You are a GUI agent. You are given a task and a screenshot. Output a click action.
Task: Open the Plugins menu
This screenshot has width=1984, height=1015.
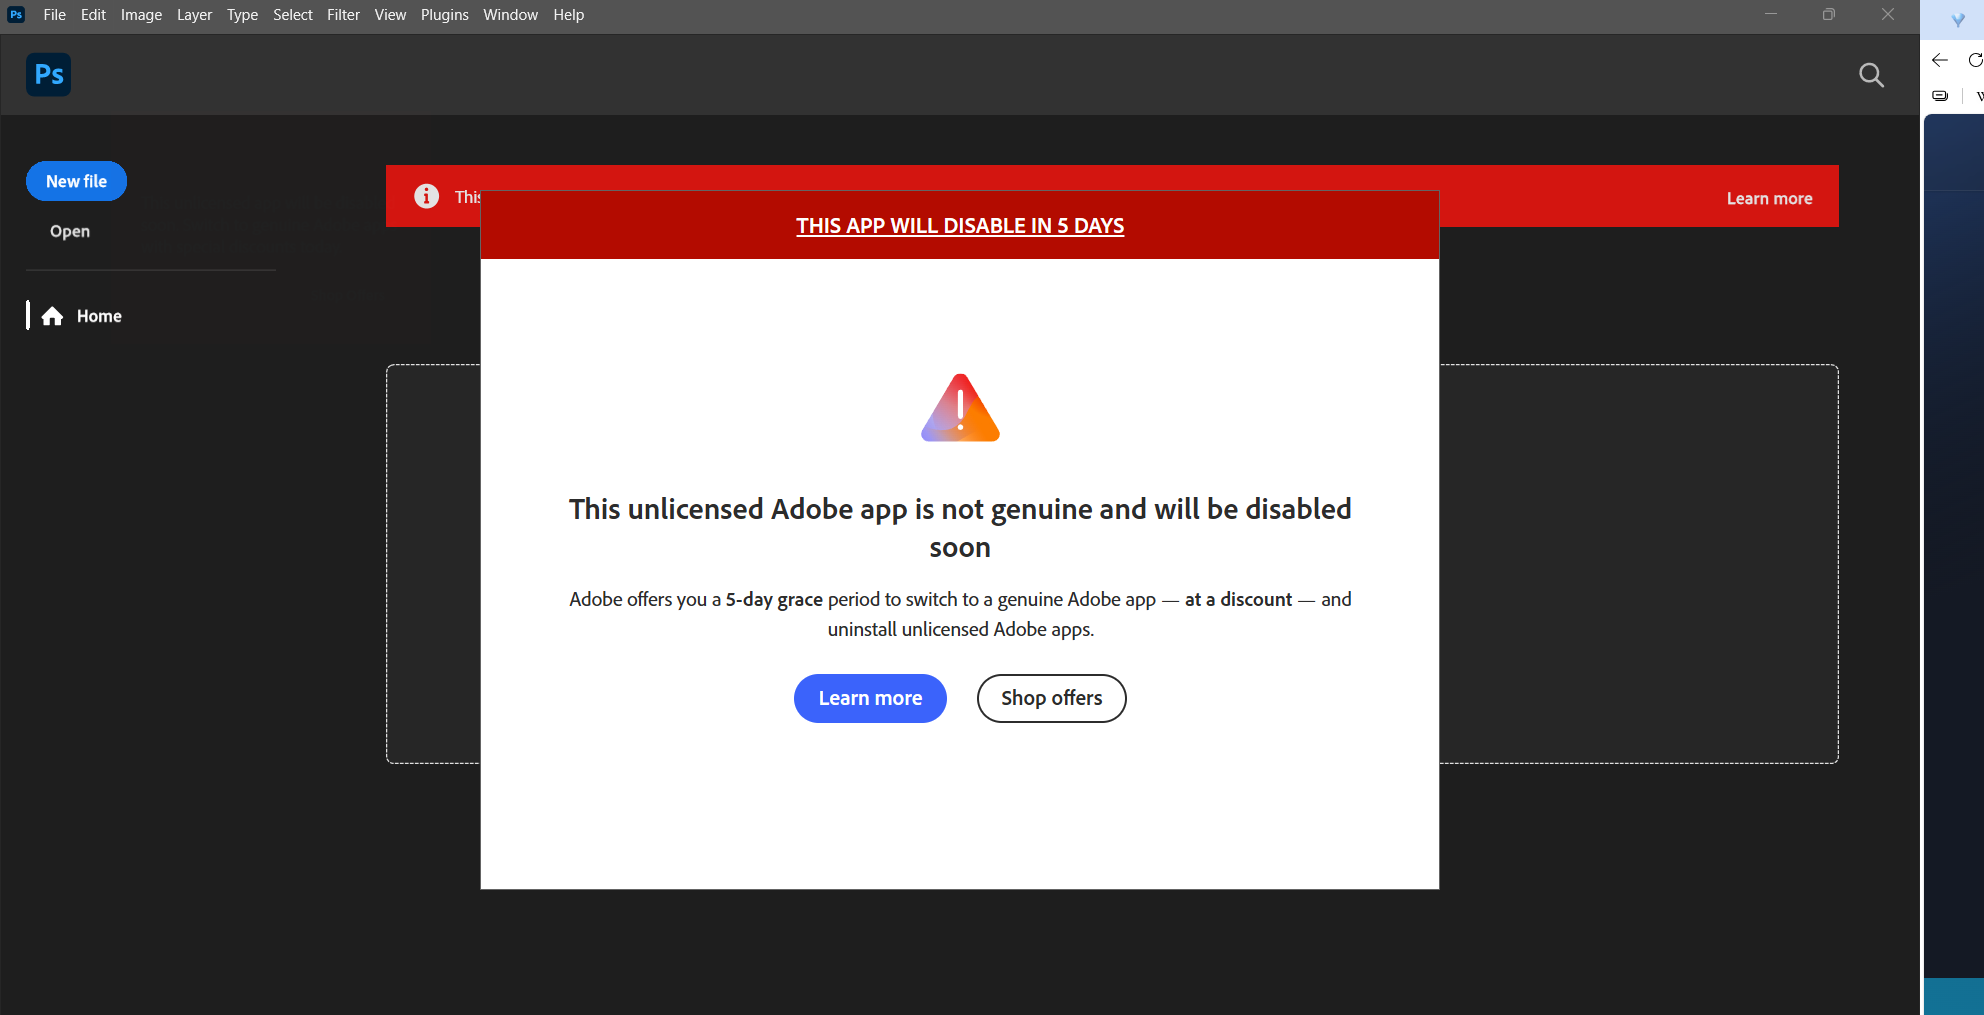444,15
